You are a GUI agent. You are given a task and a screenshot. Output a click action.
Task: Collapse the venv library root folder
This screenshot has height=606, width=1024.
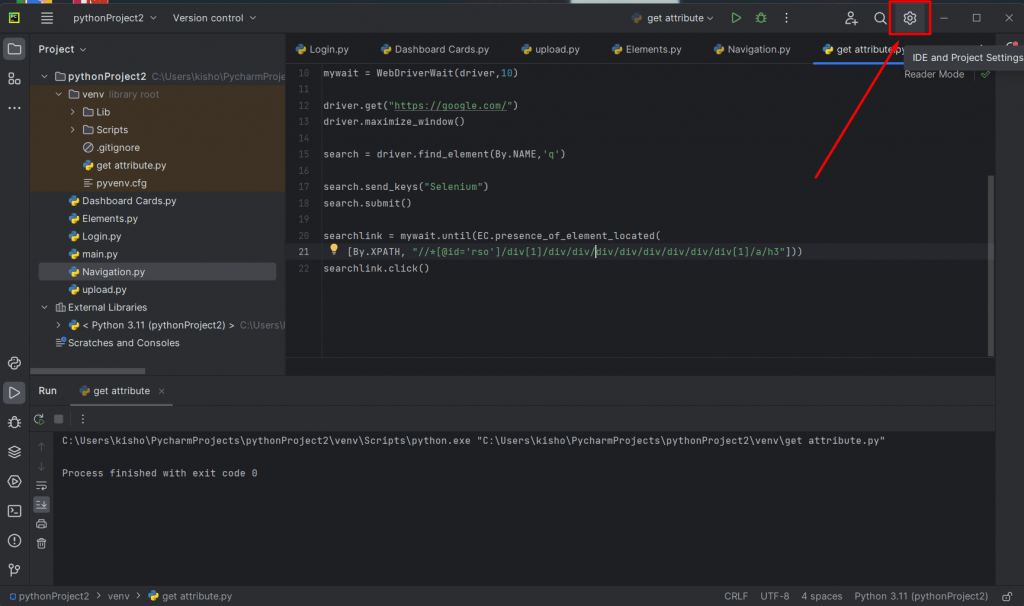59,94
